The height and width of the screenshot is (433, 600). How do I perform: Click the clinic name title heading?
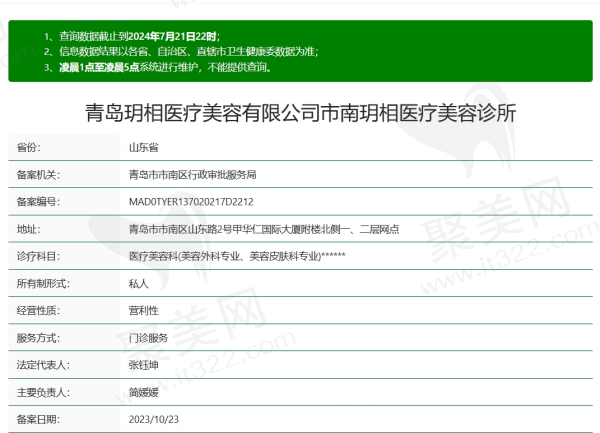[x=300, y=113]
